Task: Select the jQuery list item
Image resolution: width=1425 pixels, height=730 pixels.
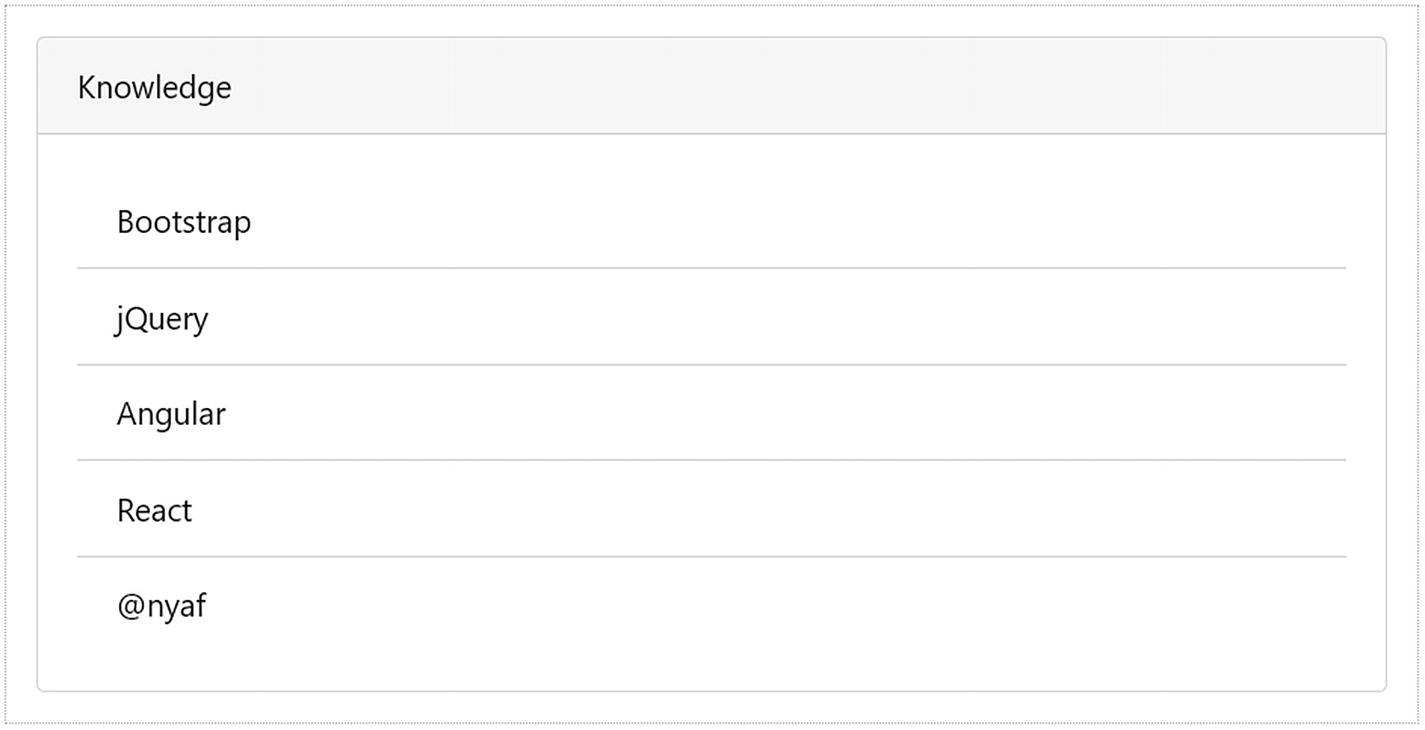Action: click(x=162, y=319)
